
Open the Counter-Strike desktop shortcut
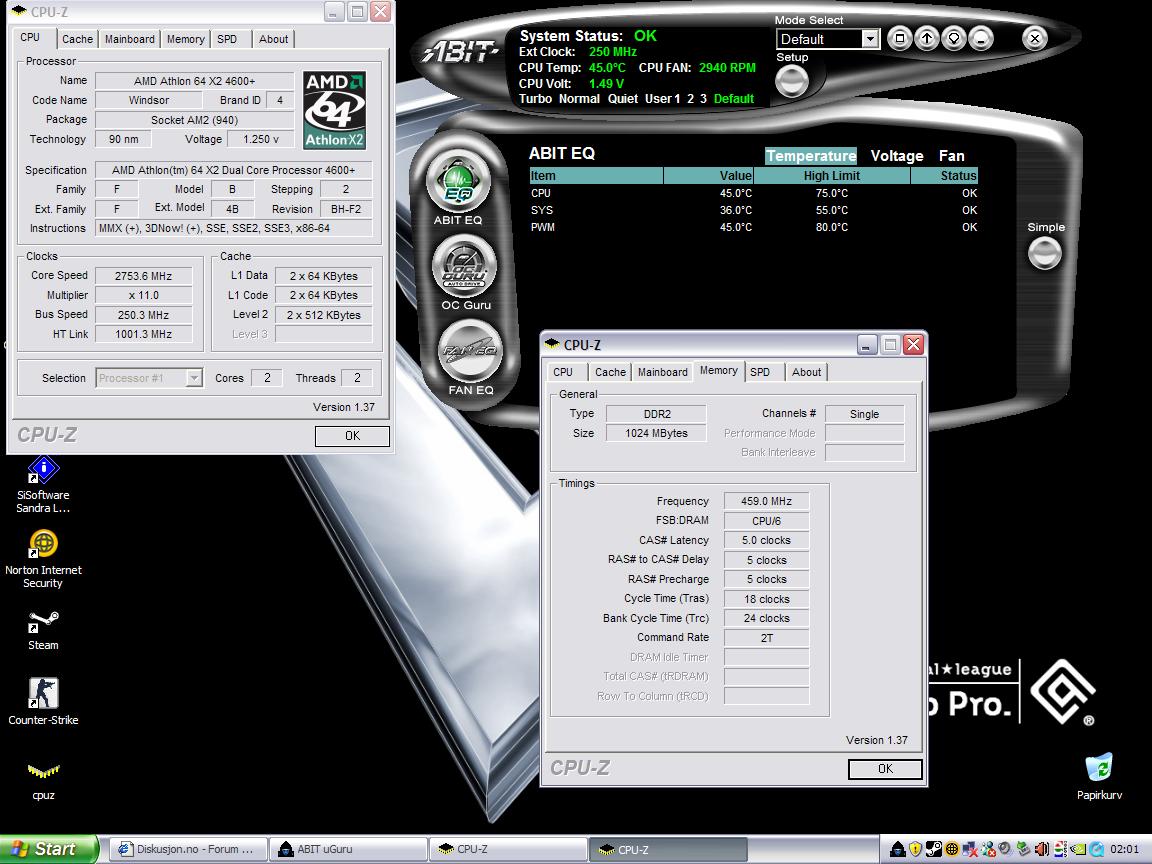click(x=43, y=702)
